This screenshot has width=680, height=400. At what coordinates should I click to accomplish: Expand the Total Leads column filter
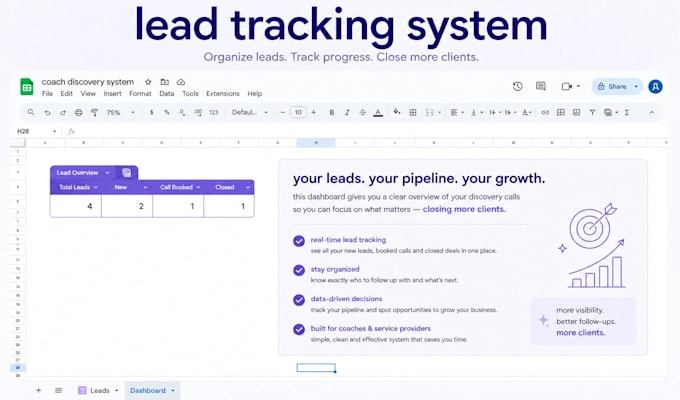(96, 187)
